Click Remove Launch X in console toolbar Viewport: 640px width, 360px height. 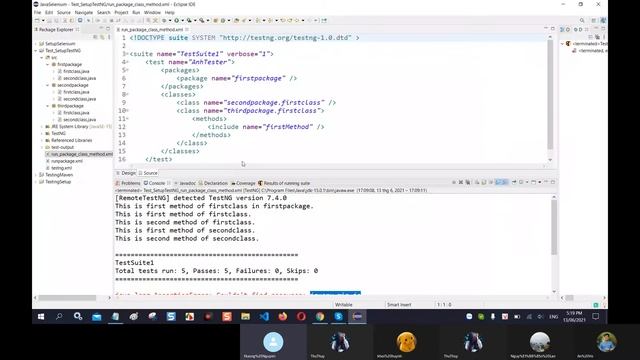(461, 182)
